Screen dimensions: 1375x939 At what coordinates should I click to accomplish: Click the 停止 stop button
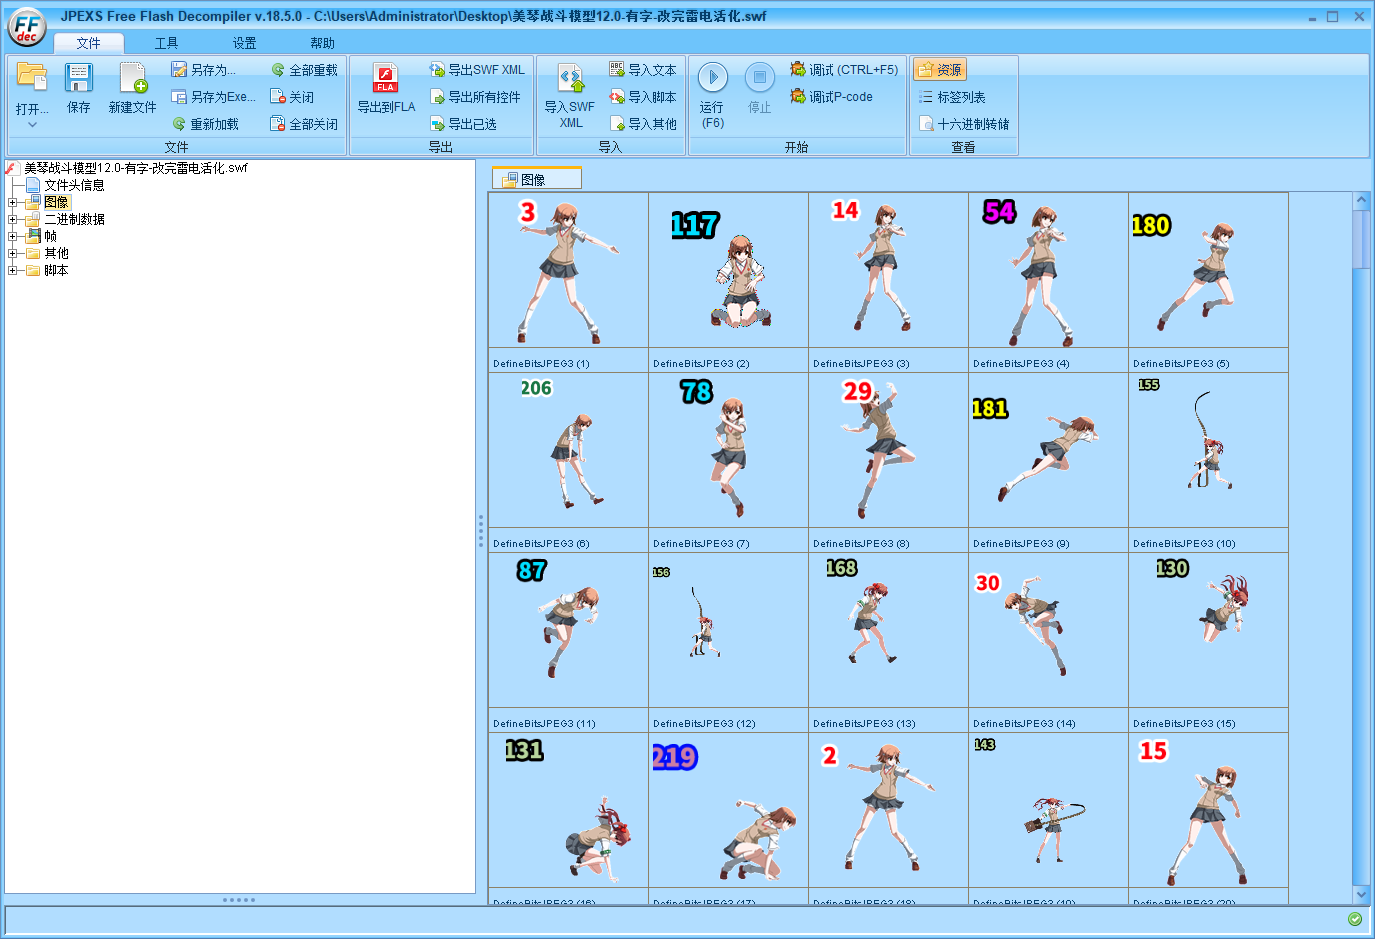click(760, 90)
